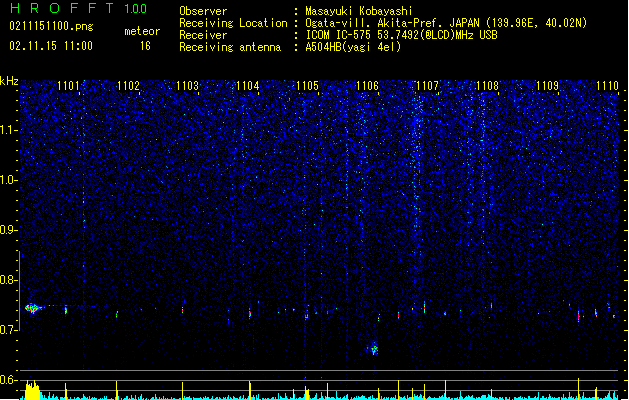Click the isolated echo blob below 0.7 kHz near 1106

(373, 348)
